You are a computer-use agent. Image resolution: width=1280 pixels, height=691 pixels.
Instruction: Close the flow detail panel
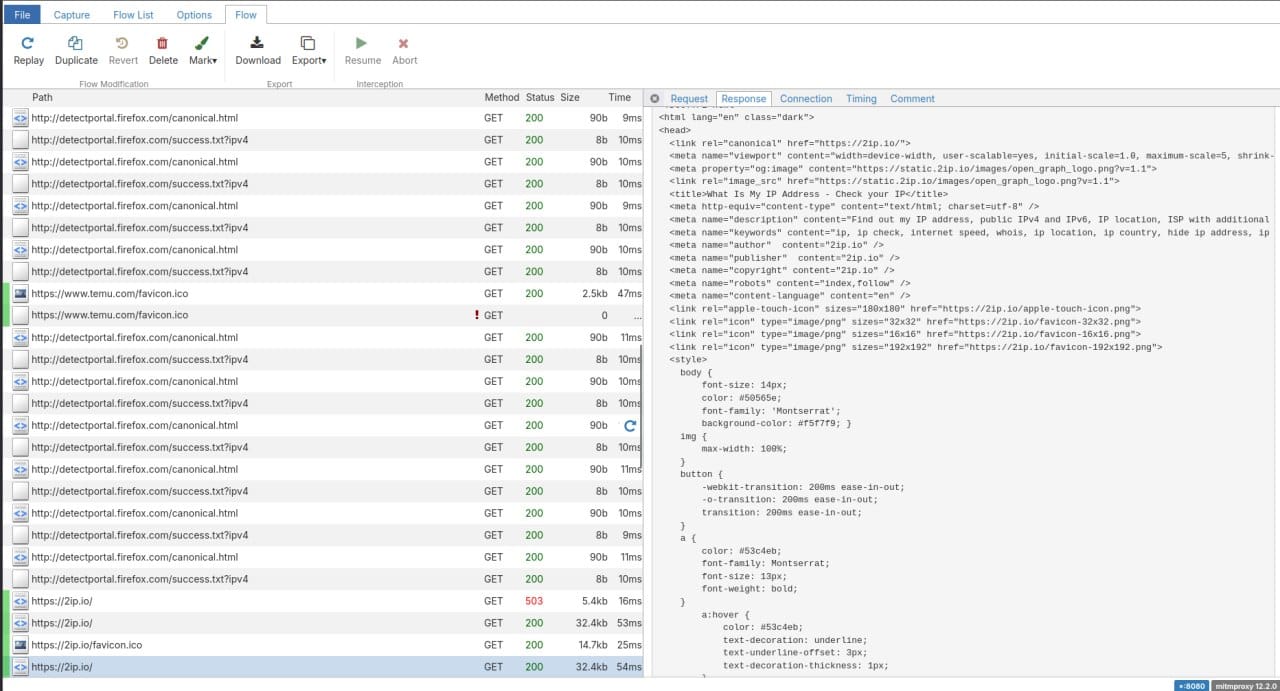tap(654, 99)
